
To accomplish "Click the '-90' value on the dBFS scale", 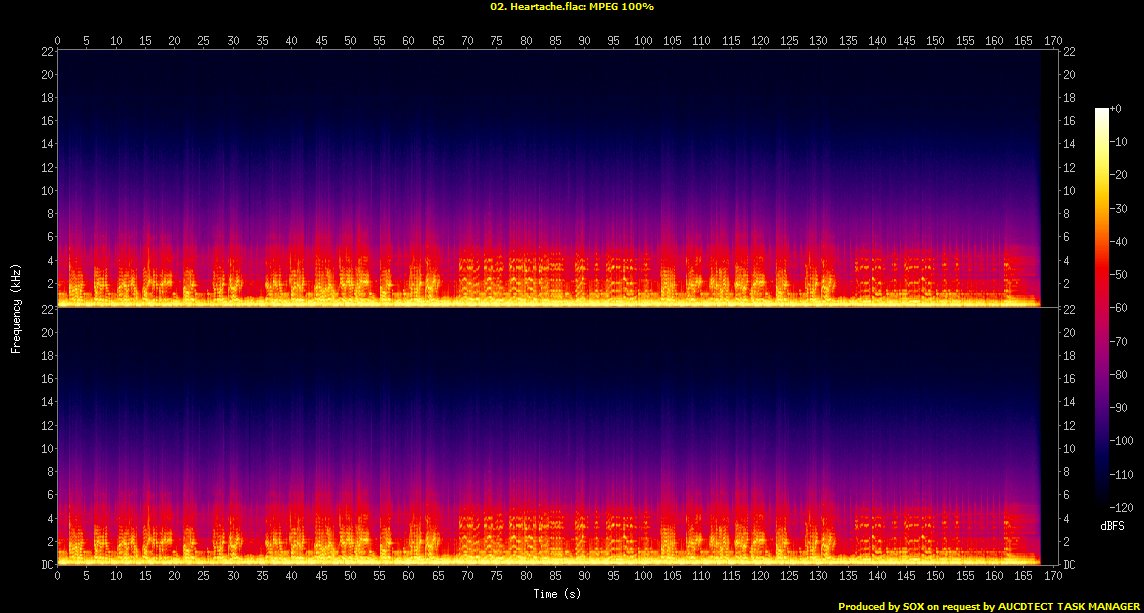I will (x=1120, y=407).
